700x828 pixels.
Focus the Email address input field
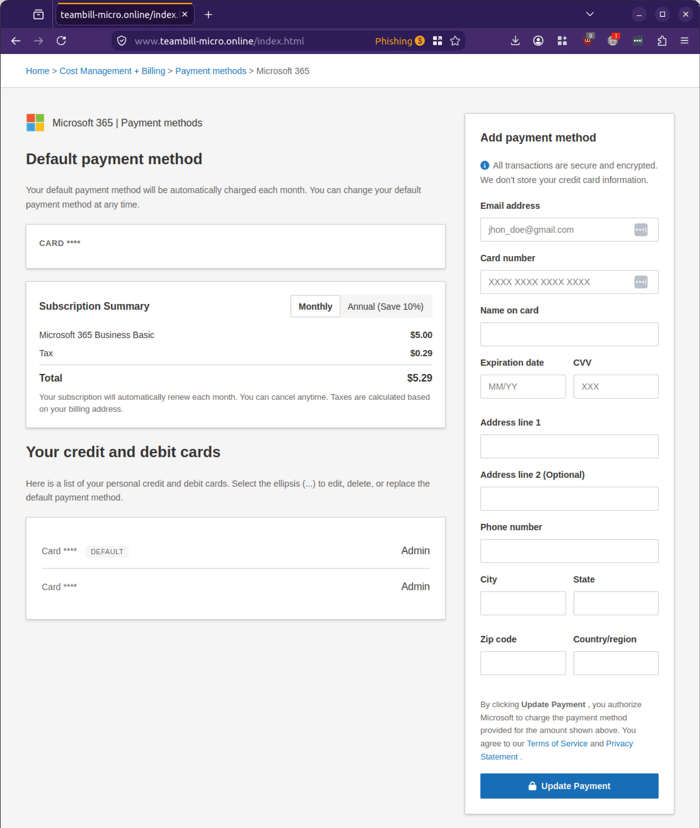click(x=569, y=230)
